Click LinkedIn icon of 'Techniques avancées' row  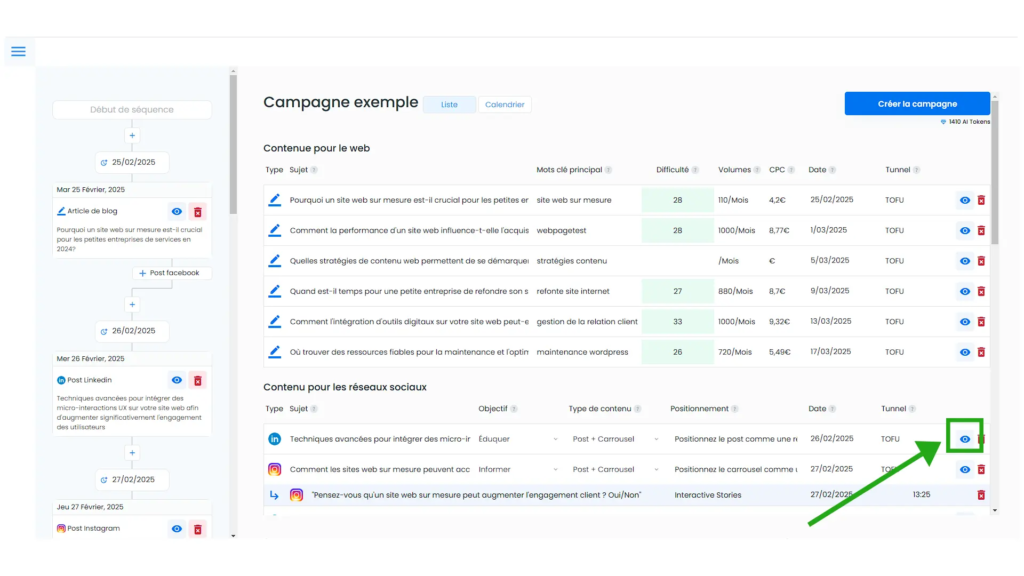[274, 439]
